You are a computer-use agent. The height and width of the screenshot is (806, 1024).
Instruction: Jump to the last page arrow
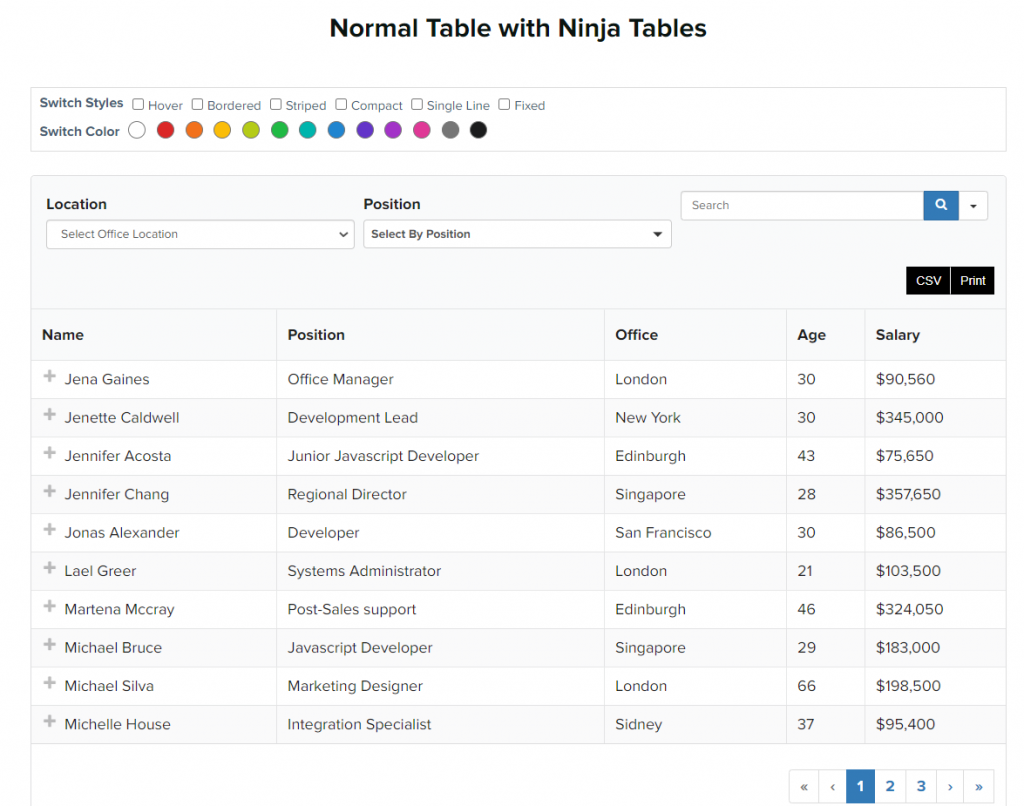pyautogui.click(x=979, y=786)
